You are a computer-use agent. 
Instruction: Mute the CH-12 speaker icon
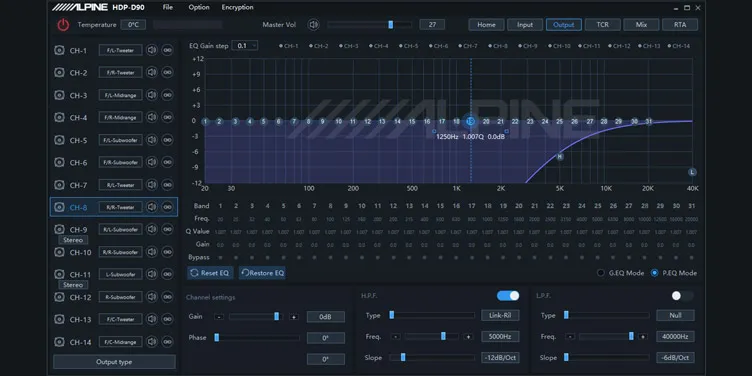click(152, 296)
